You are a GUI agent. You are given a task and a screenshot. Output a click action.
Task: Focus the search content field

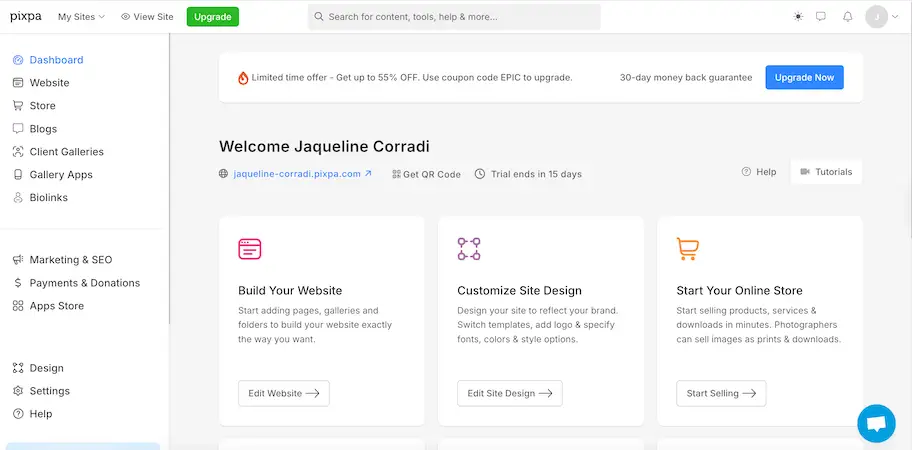point(454,17)
